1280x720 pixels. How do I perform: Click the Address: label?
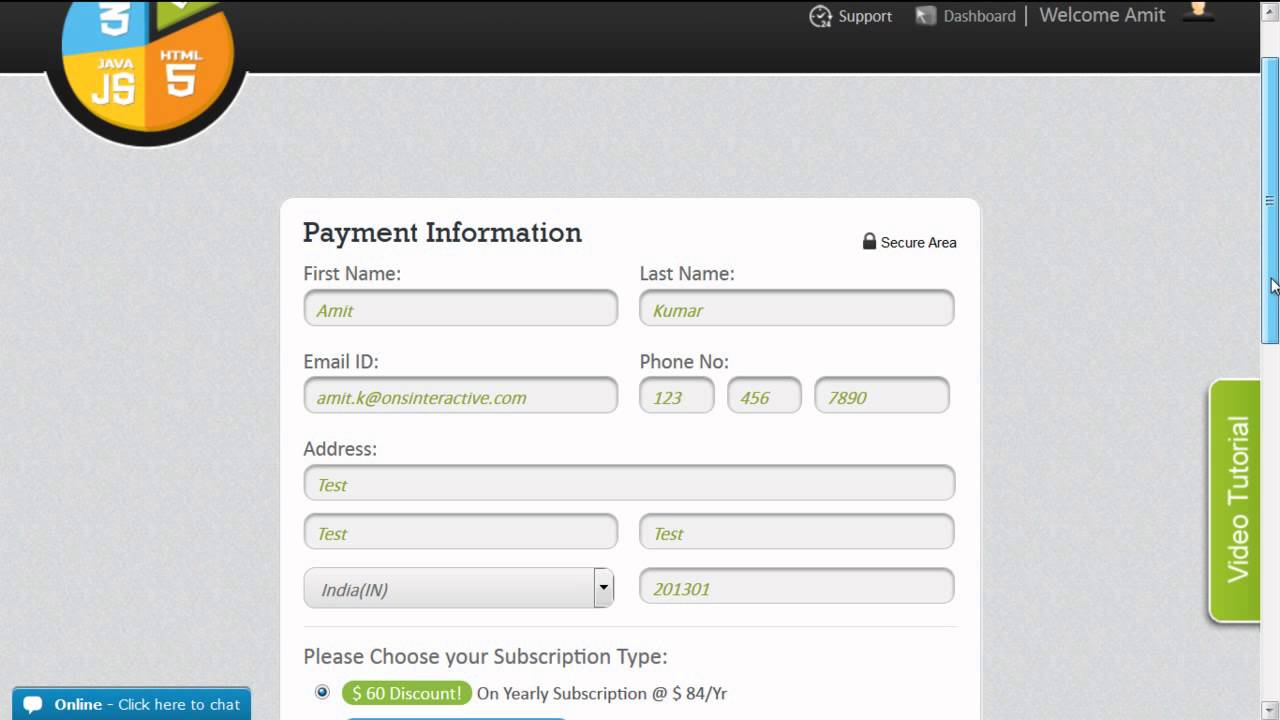[x=340, y=449]
